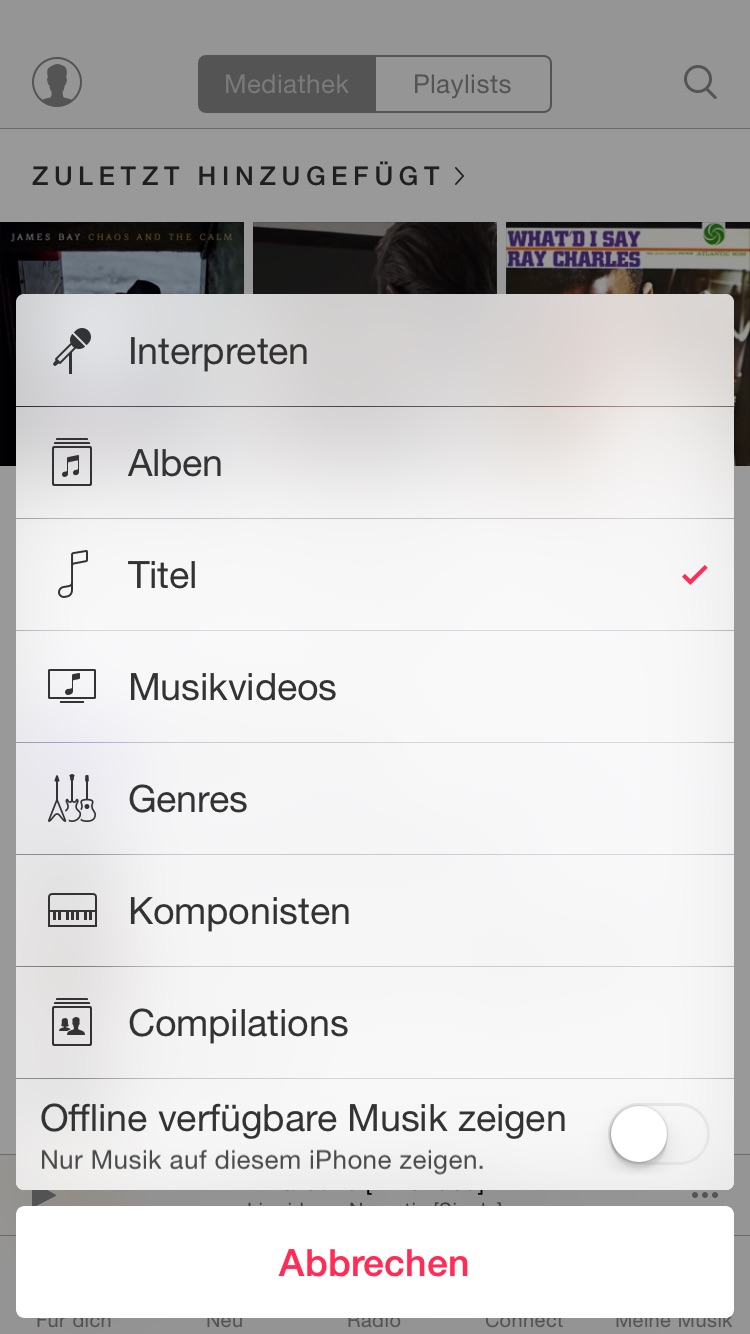This screenshot has width=750, height=1334.
Task: Tap the album stack icon for Alben
Action: tap(71, 463)
